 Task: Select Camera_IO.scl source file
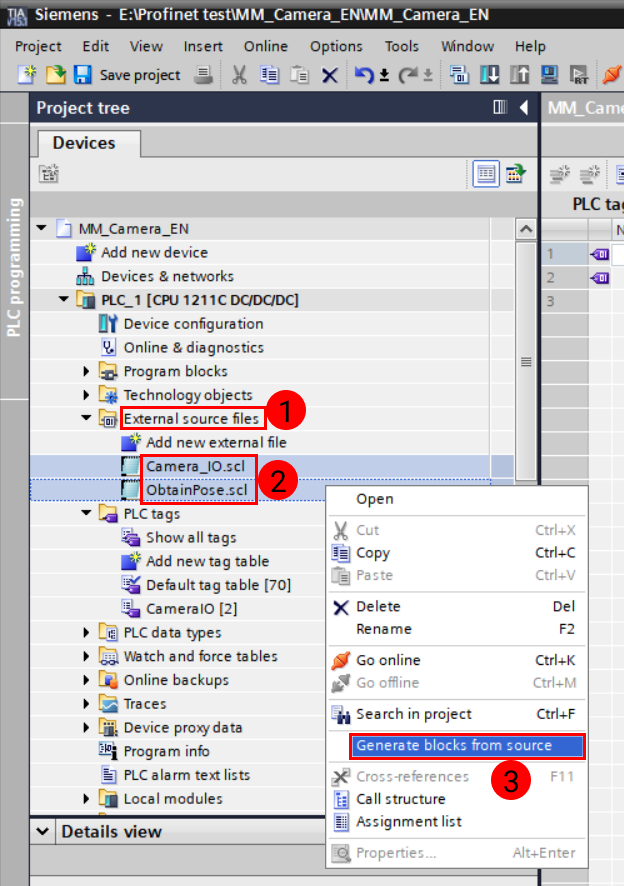coord(195,466)
